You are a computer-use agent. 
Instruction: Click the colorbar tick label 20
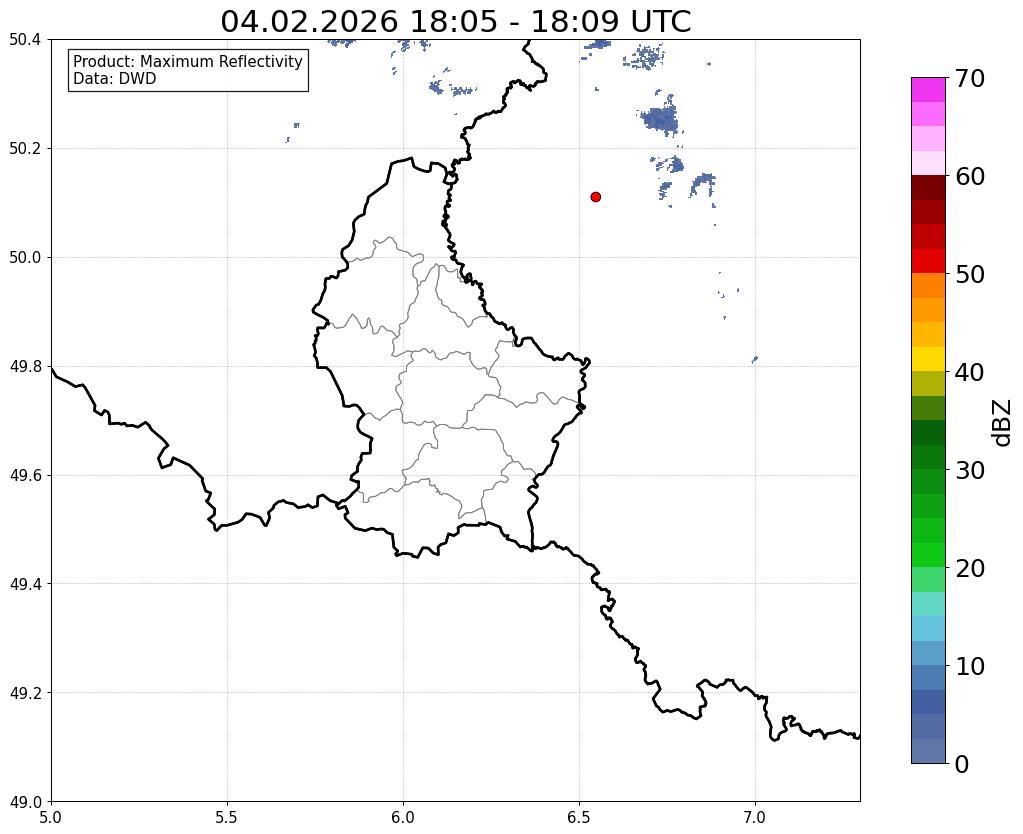[970, 568]
